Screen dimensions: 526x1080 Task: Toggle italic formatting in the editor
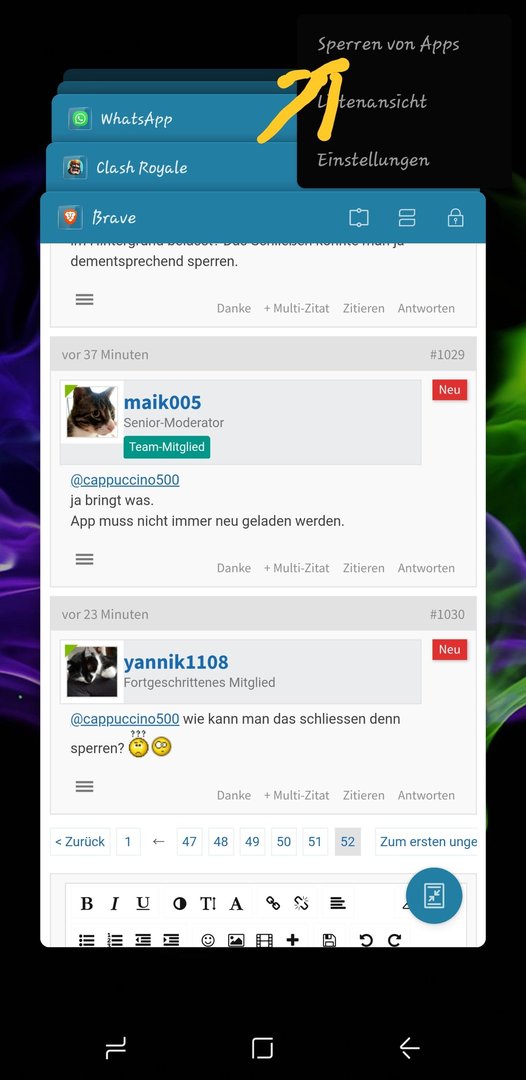(114, 903)
